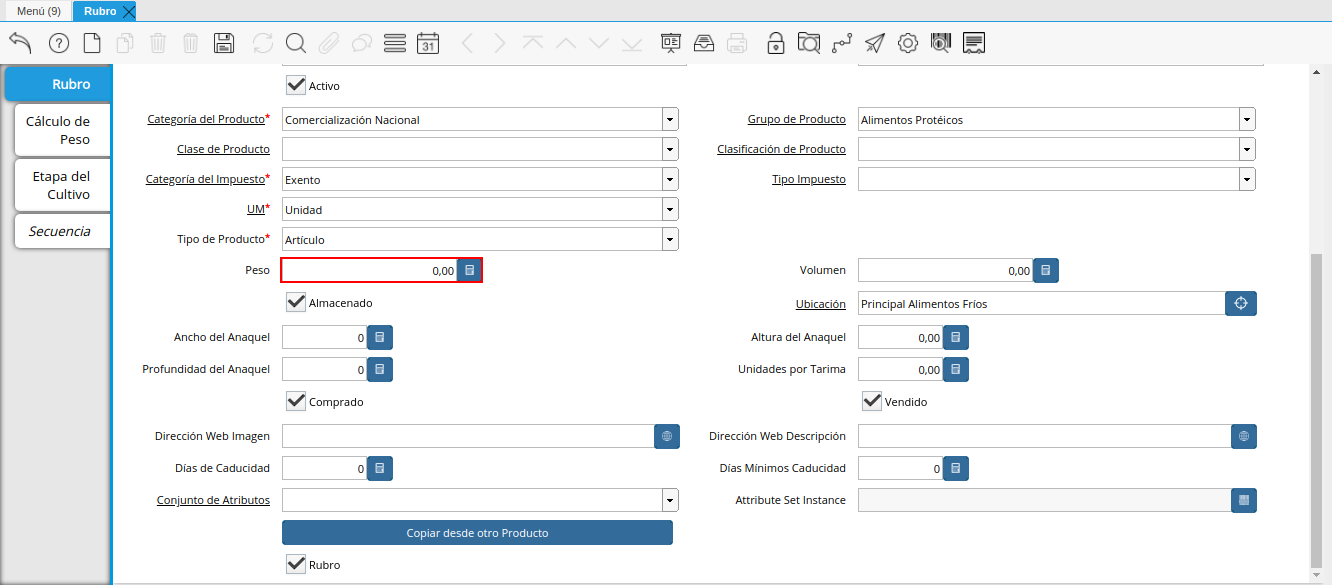Expand Categoría del Producto dropdown
This screenshot has width=1332, height=585.
tap(670, 120)
